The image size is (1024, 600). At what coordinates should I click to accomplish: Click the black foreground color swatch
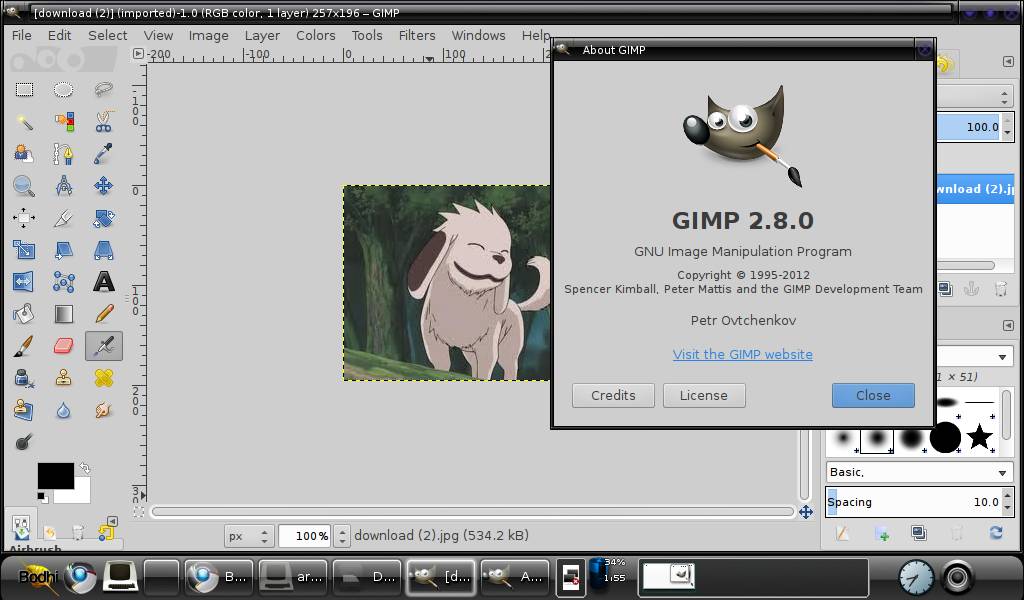[55, 475]
